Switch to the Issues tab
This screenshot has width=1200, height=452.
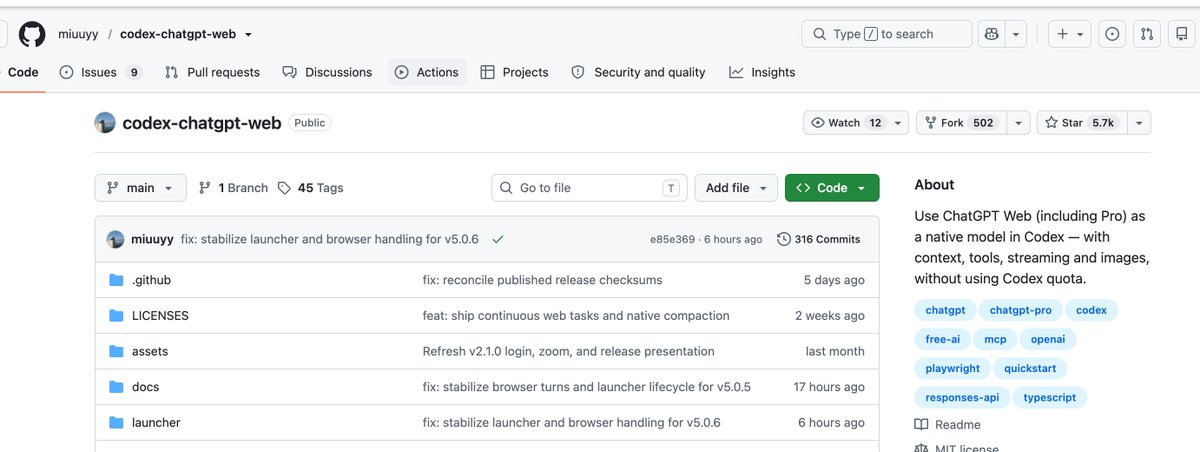pos(101,72)
